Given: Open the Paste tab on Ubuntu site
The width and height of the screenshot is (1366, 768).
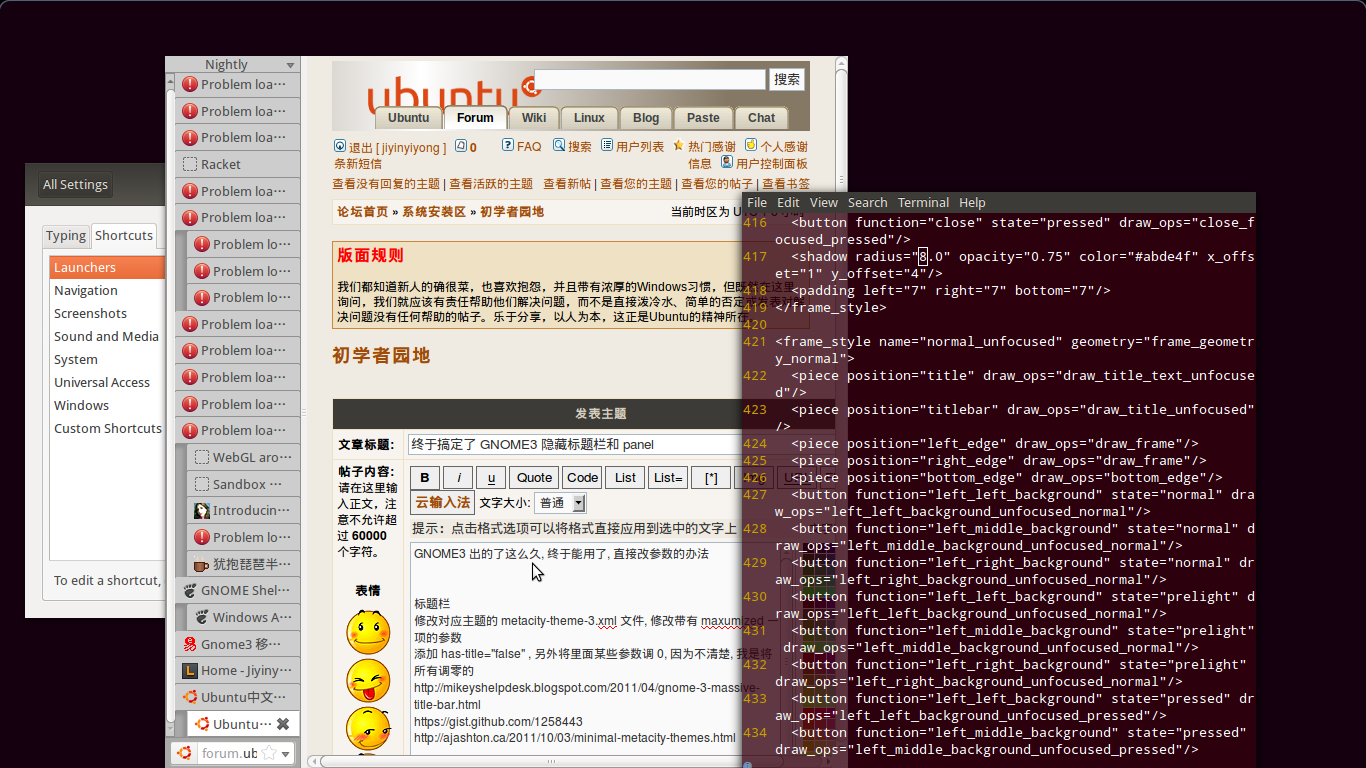Looking at the screenshot, I should 703,118.
